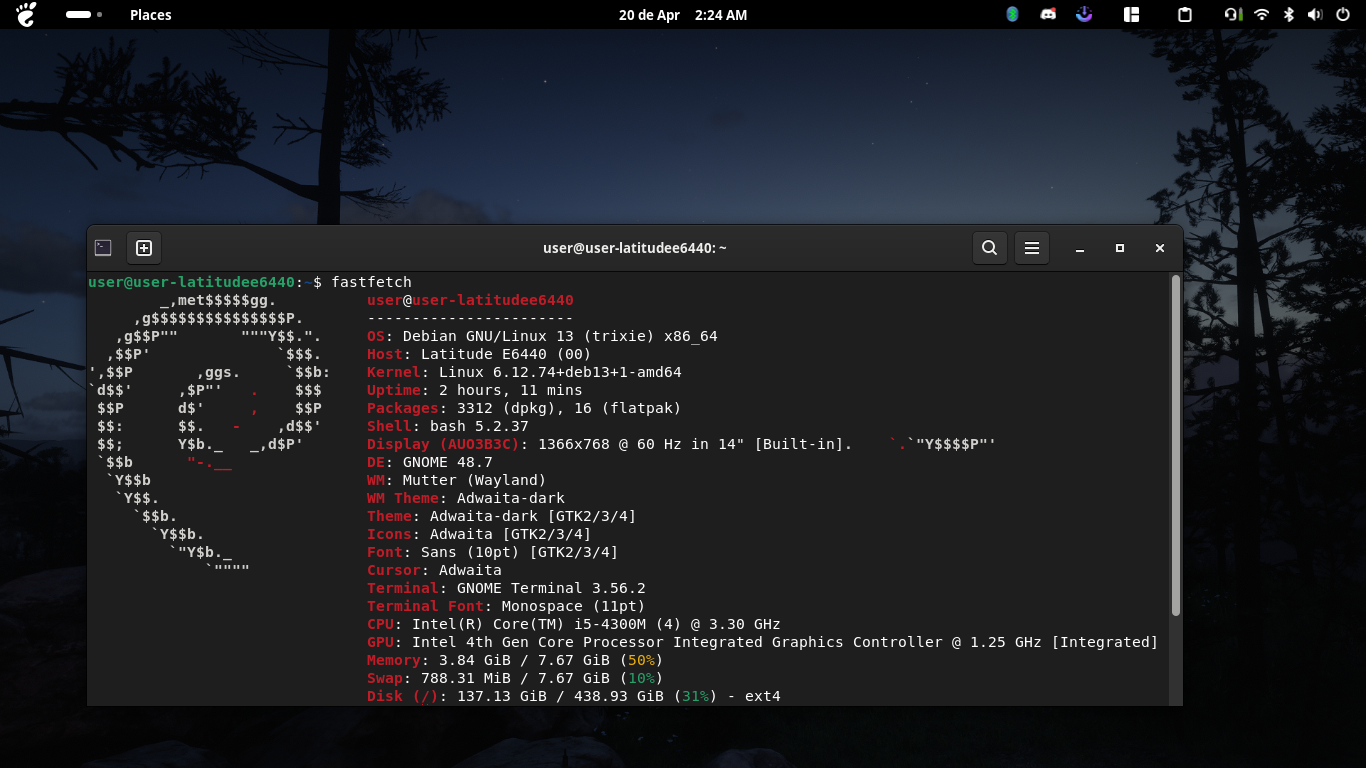Click the Cursor line in fastfetch output

point(434,570)
